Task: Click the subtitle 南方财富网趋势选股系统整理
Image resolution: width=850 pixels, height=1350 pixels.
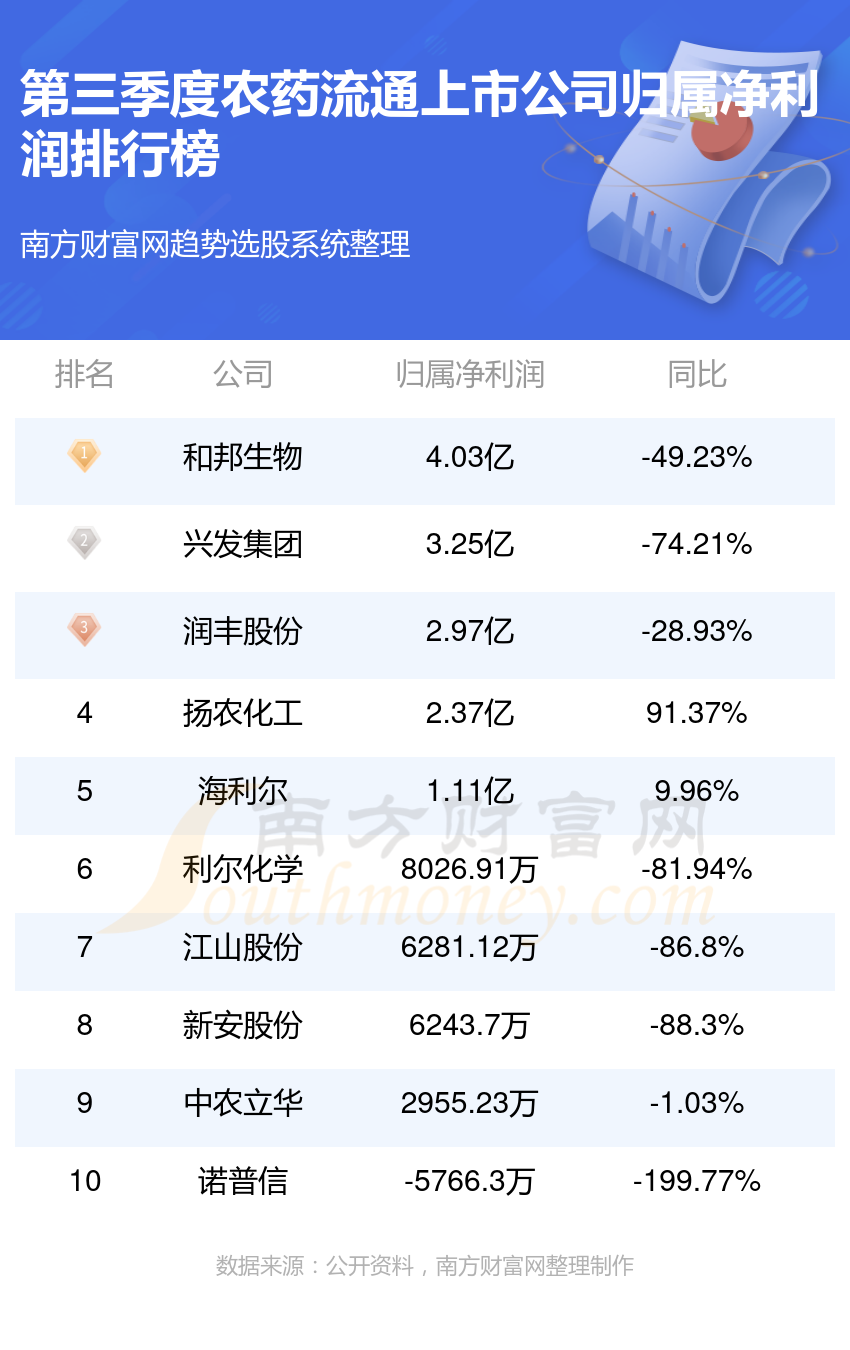Action: coord(216,245)
